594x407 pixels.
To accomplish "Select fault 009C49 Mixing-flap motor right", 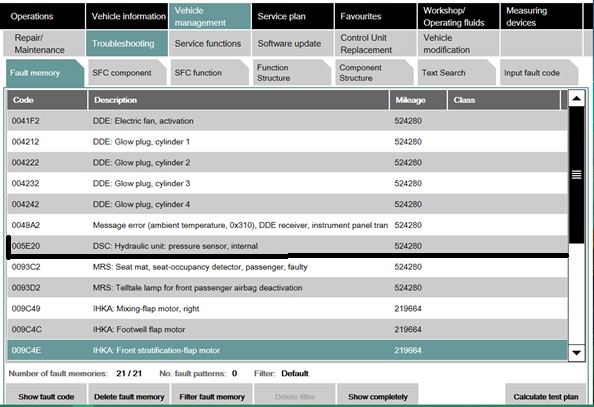I will point(287,308).
